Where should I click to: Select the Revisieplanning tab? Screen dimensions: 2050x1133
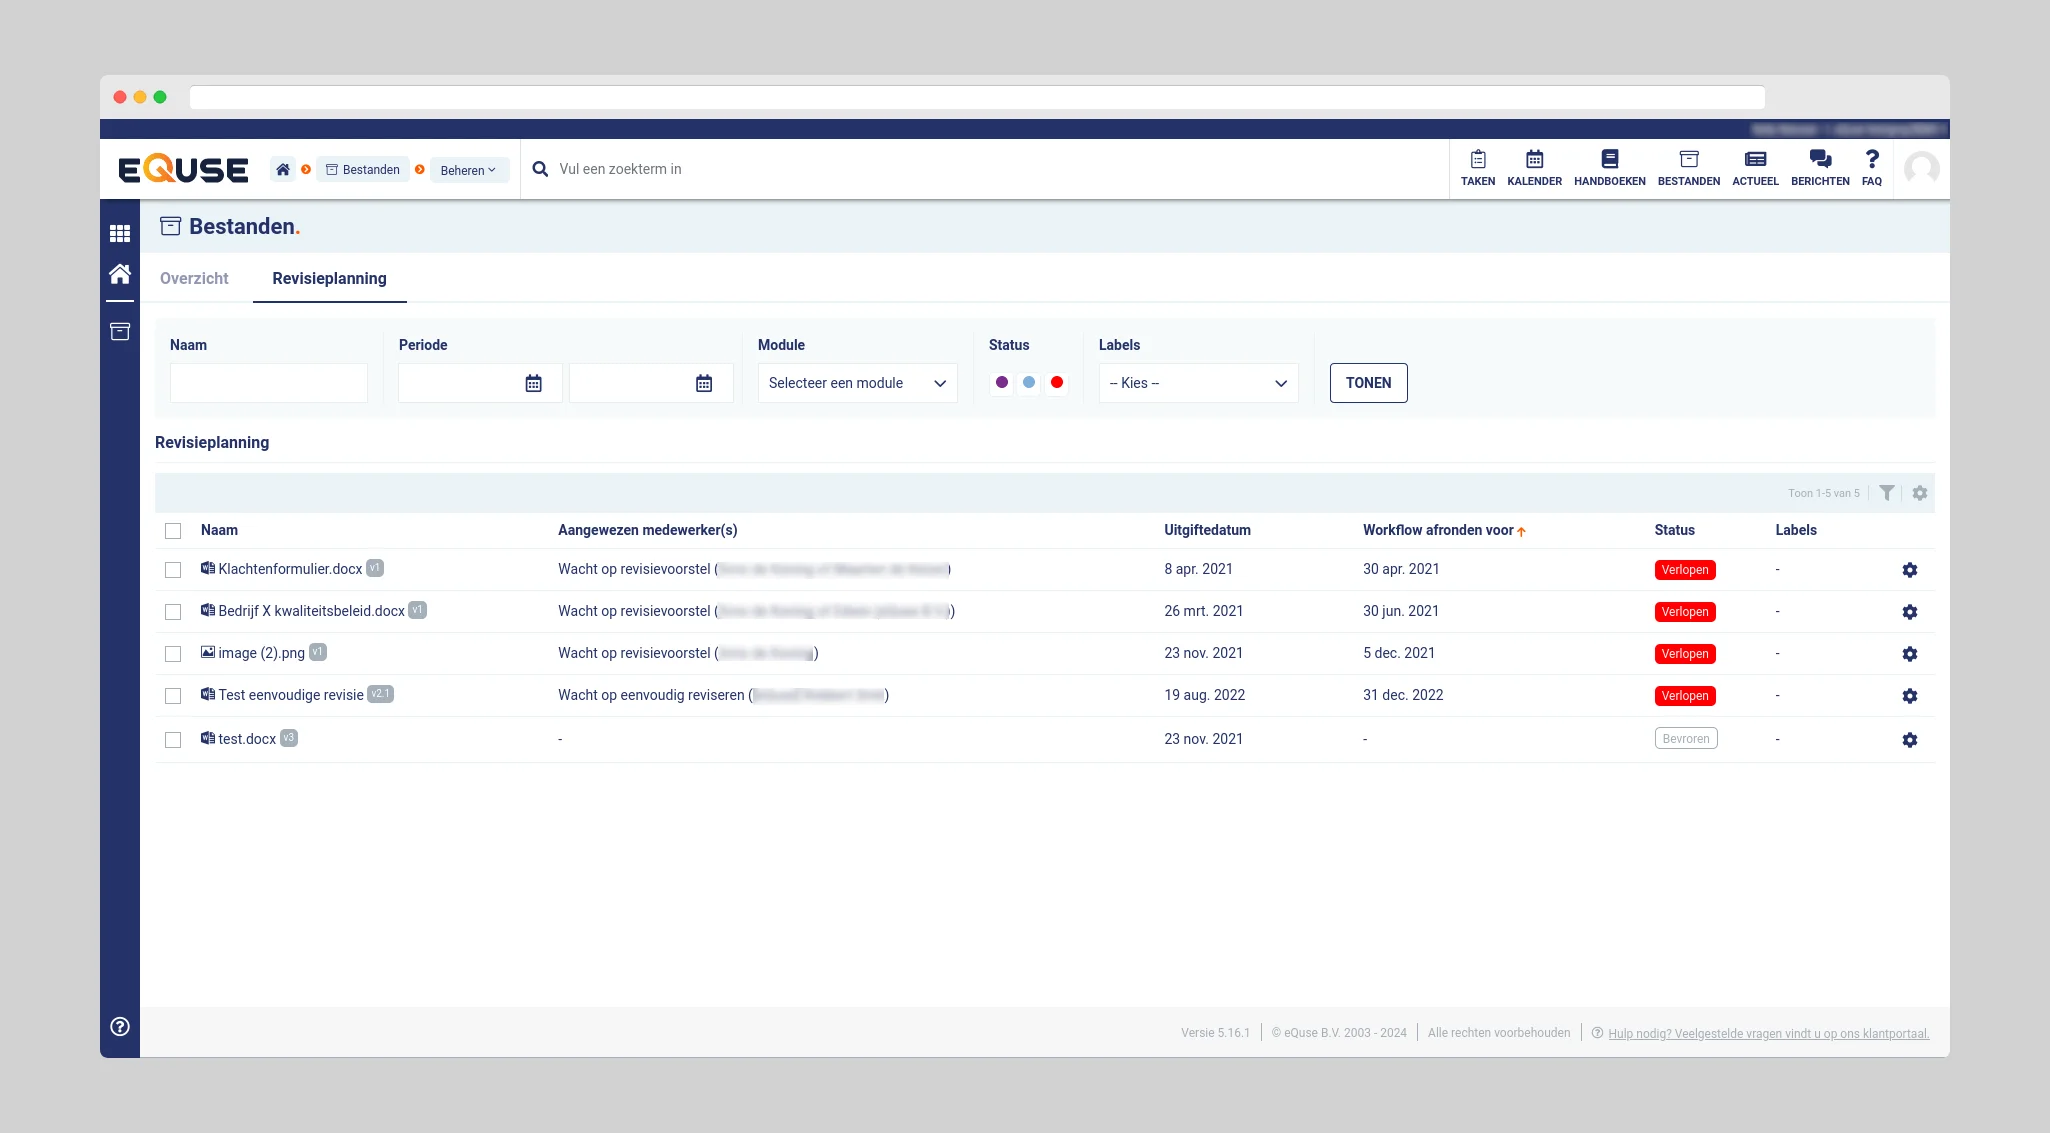pos(329,279)
